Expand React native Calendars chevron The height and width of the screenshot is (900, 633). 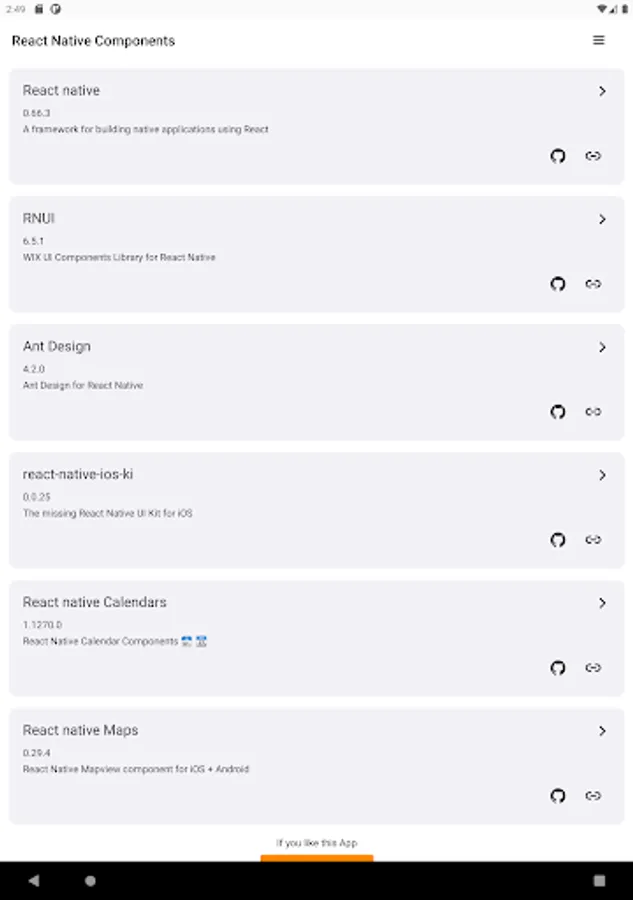coord(602,603)
